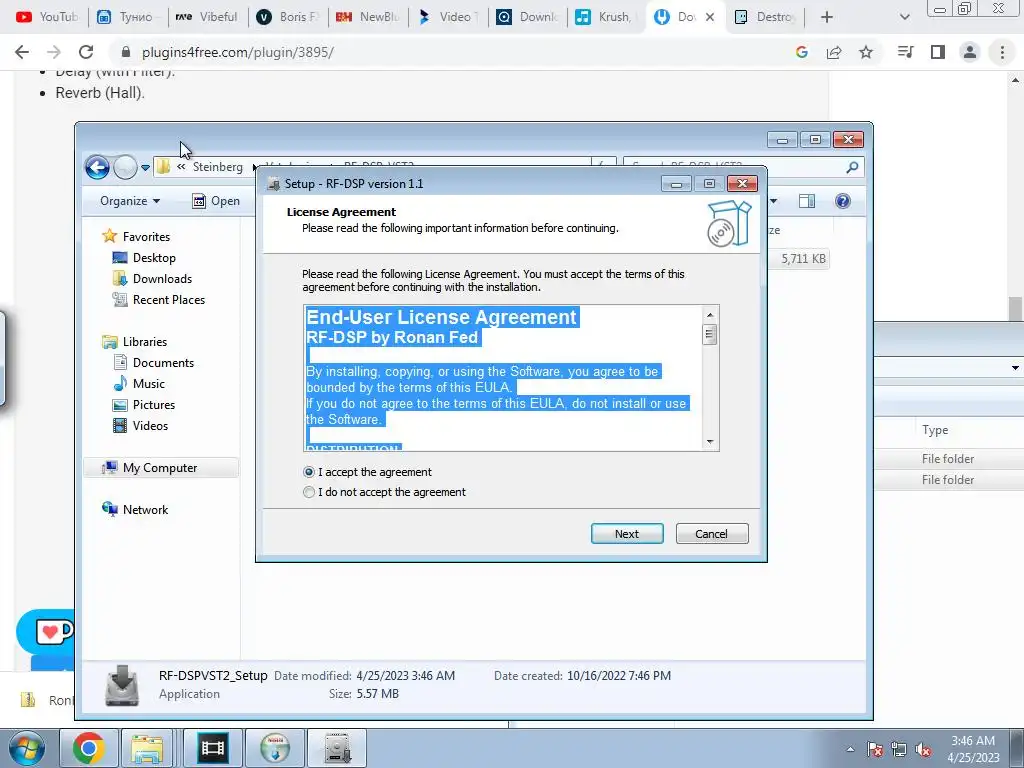Open Chrome from the taskbar
The image size is (1024, 768).
pos(89,748)
